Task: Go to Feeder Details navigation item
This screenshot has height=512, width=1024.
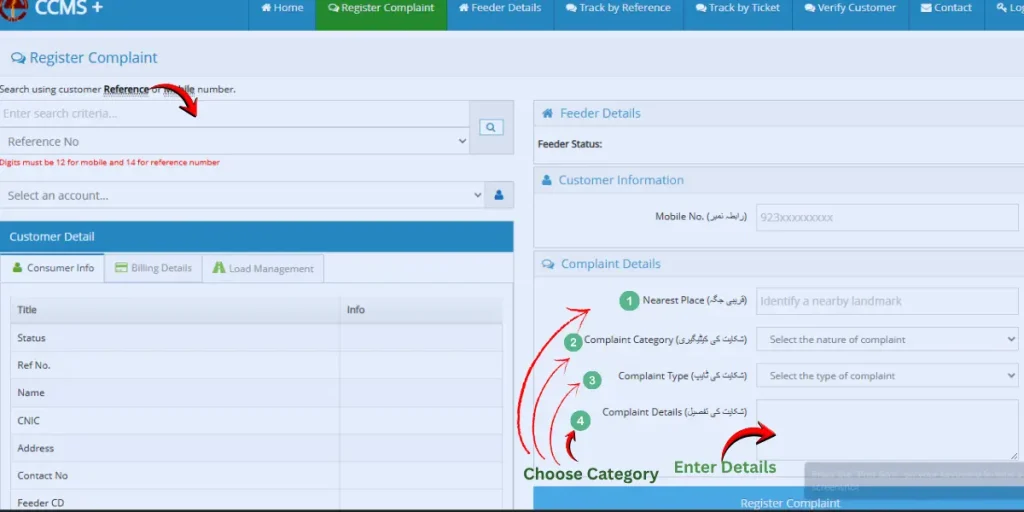Action: click(500, 8)
